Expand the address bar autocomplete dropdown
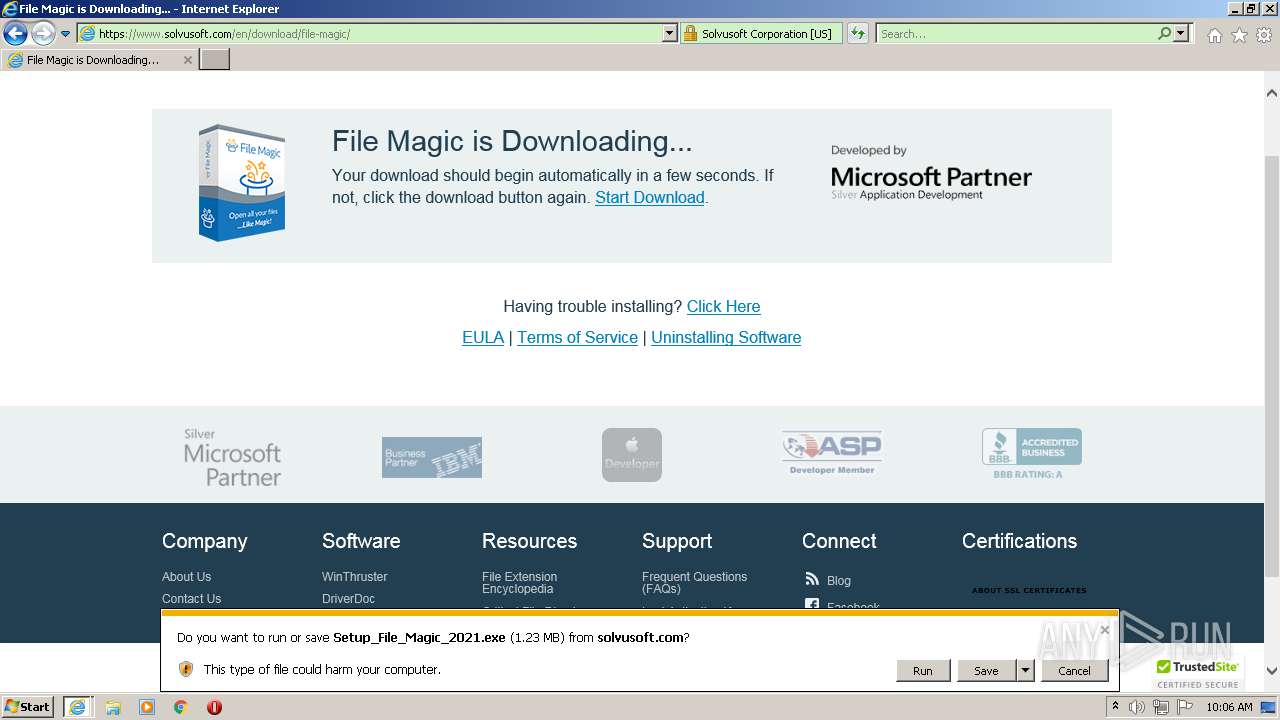 click(x=670, y=33)
